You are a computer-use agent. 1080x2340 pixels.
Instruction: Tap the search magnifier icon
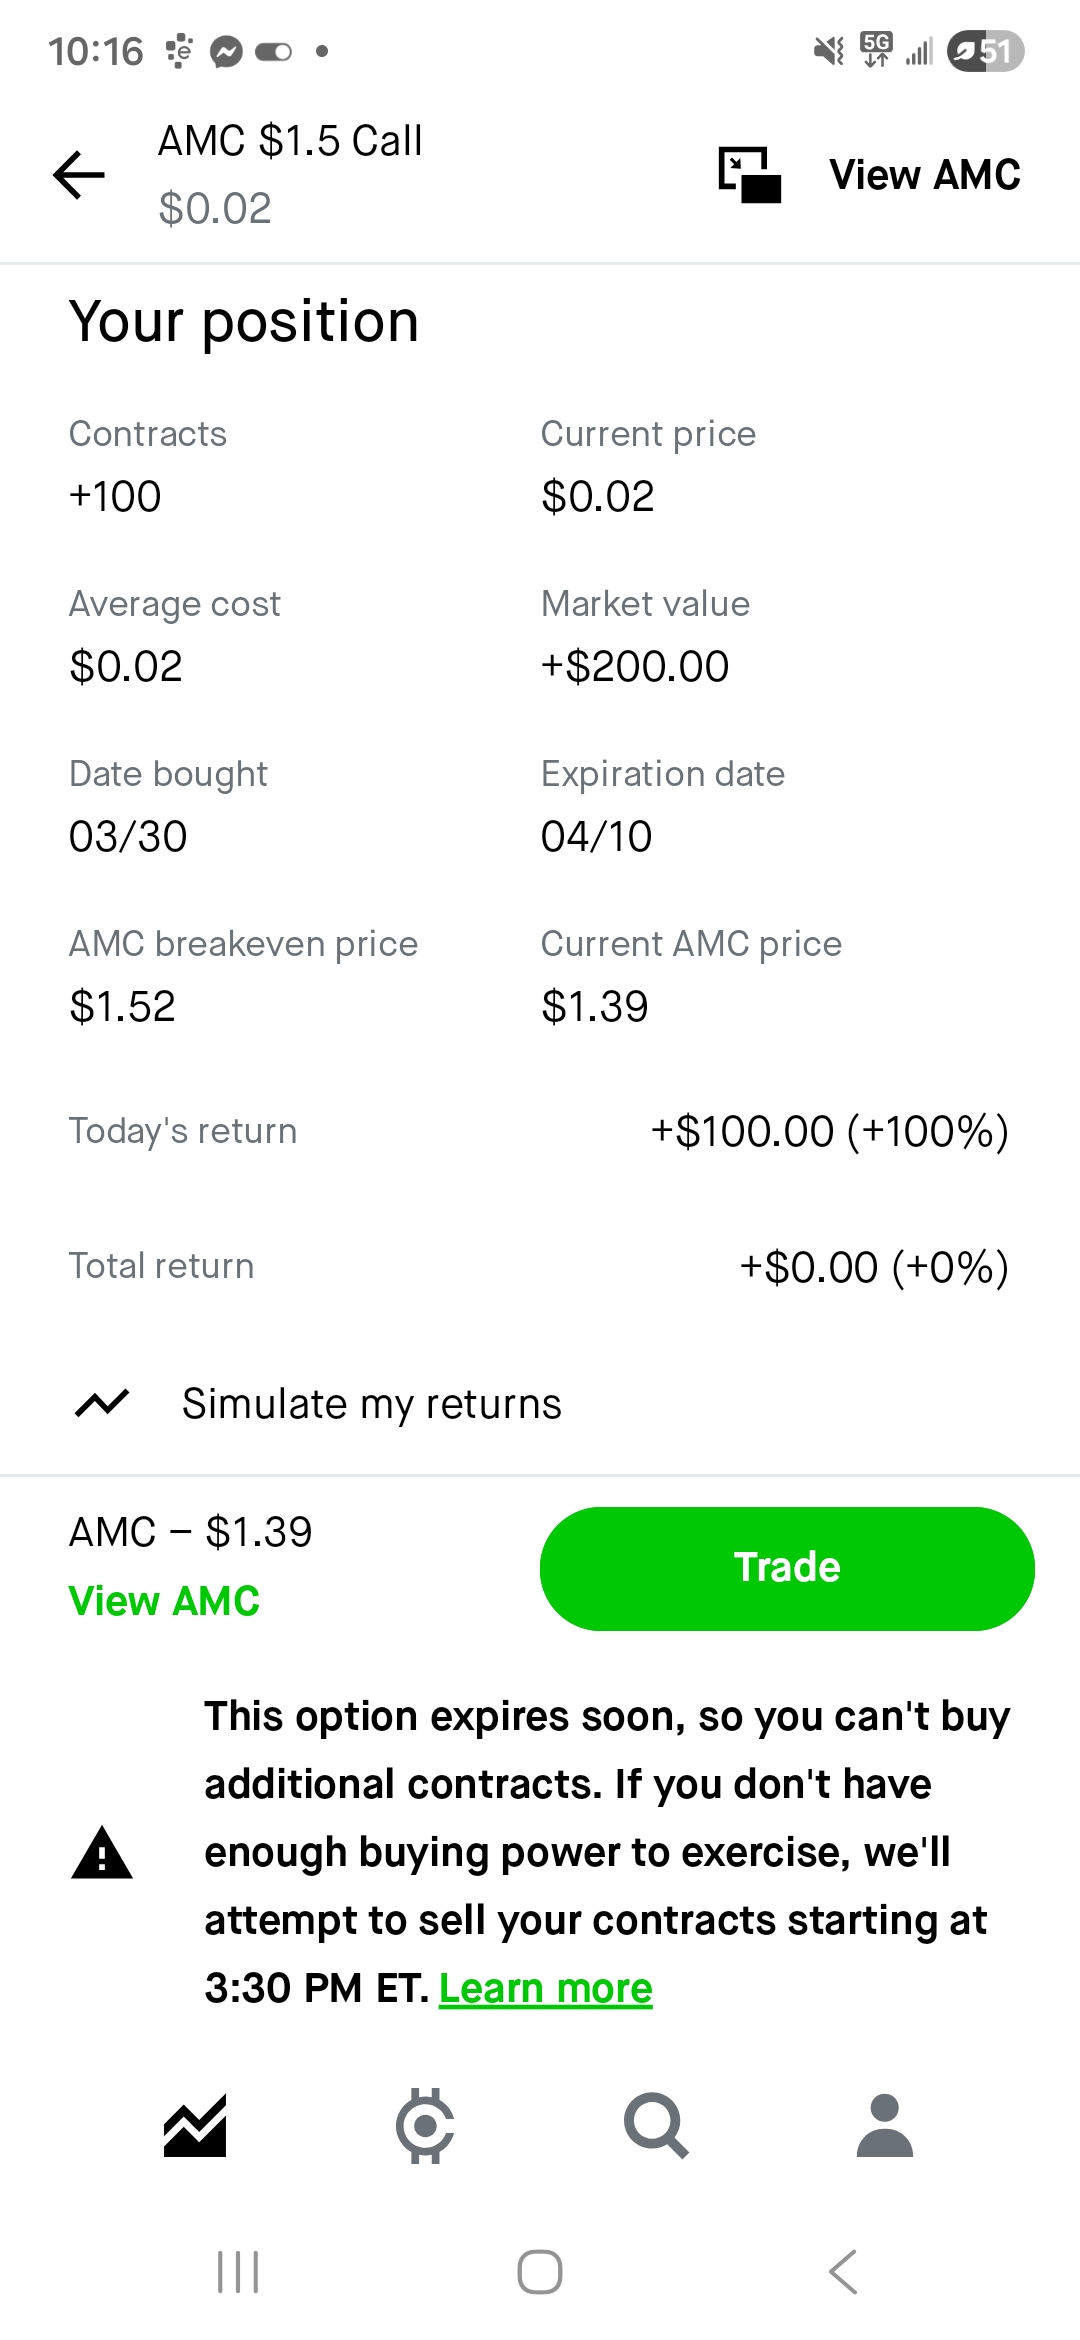pyautogui.click(x=656, y=2124)
